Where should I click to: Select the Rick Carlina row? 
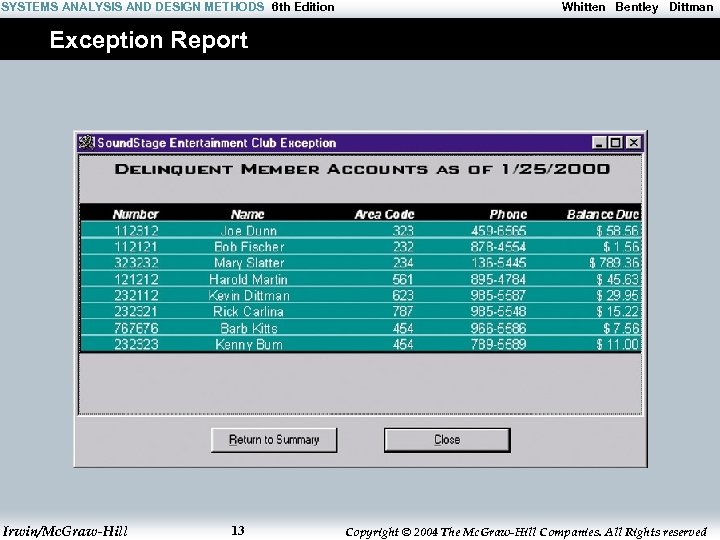(360, 311)
